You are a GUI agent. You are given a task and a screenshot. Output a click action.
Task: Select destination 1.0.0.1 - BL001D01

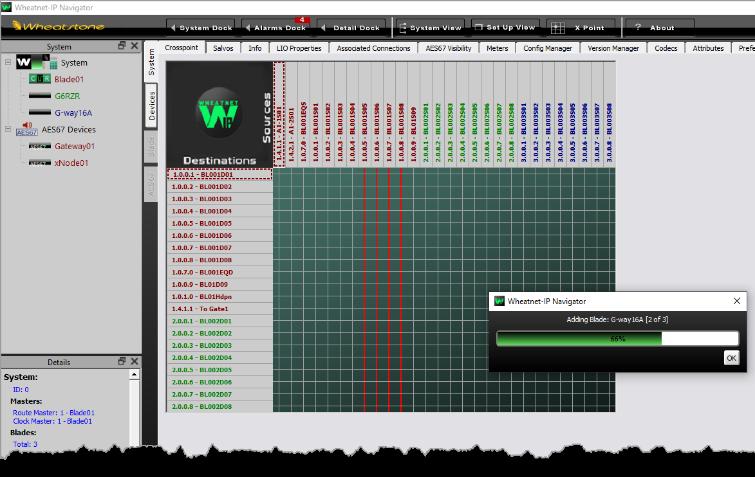[220, 174]
